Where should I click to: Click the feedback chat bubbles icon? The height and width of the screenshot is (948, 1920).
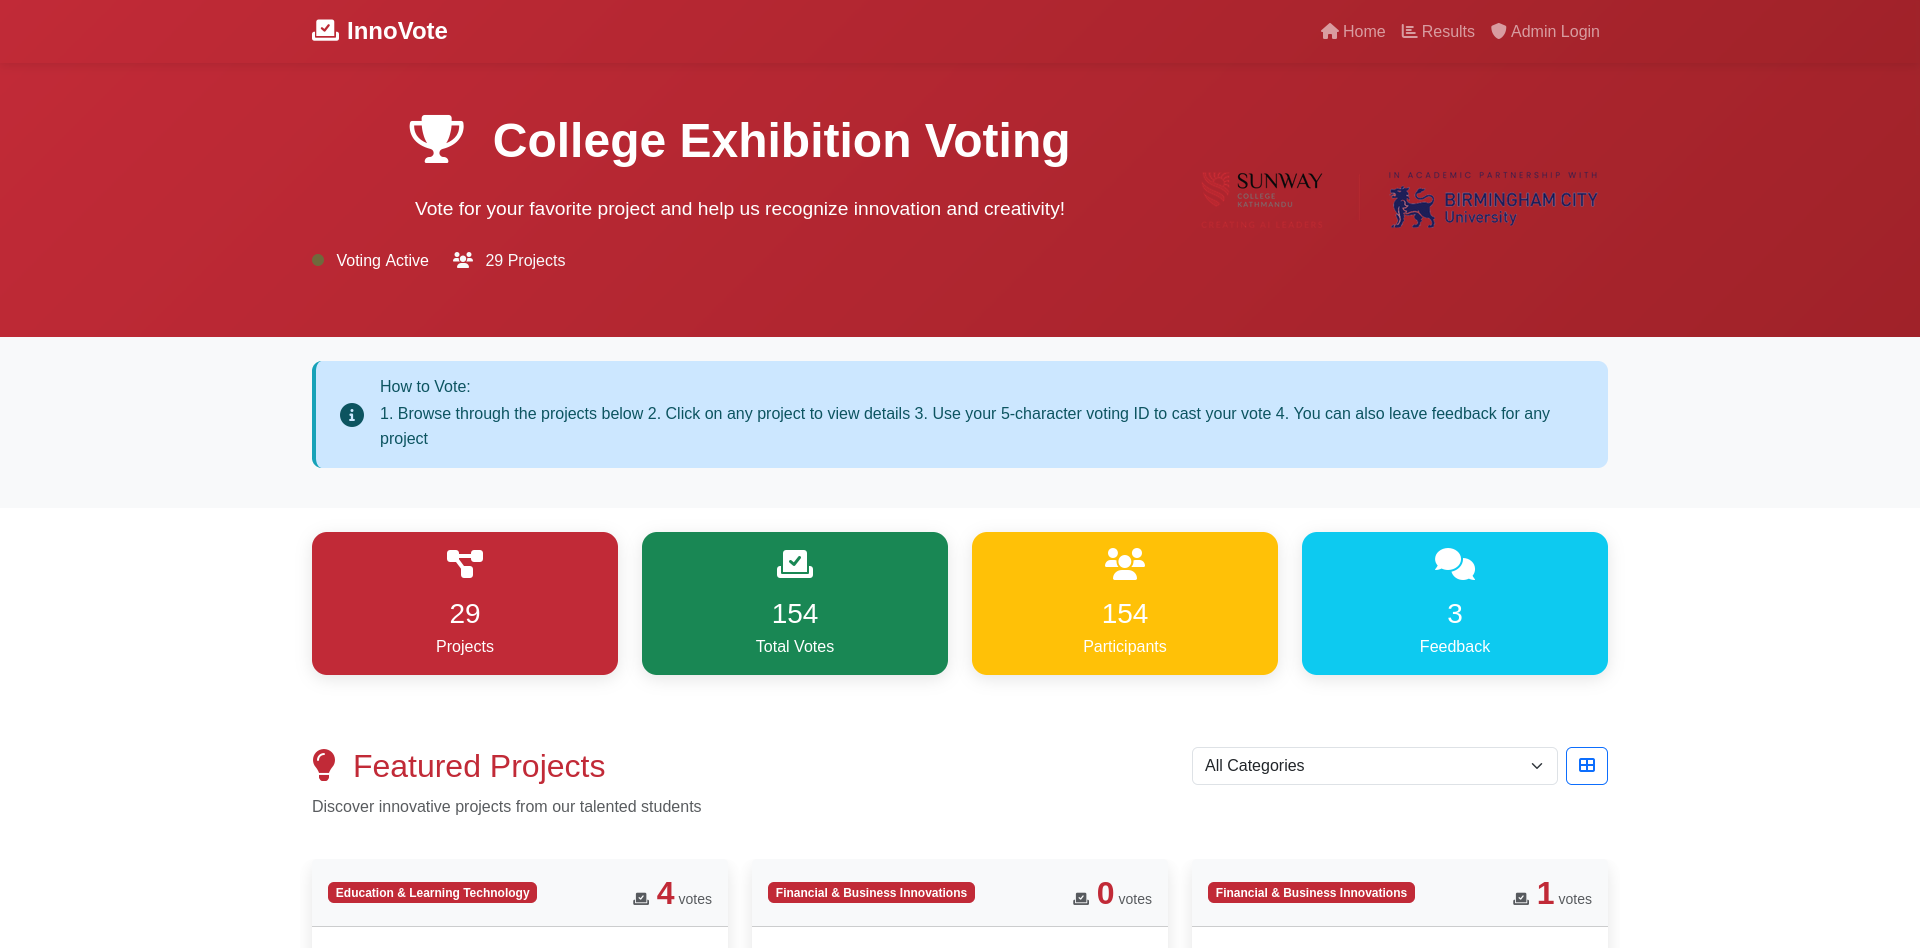coord(1454,563)
